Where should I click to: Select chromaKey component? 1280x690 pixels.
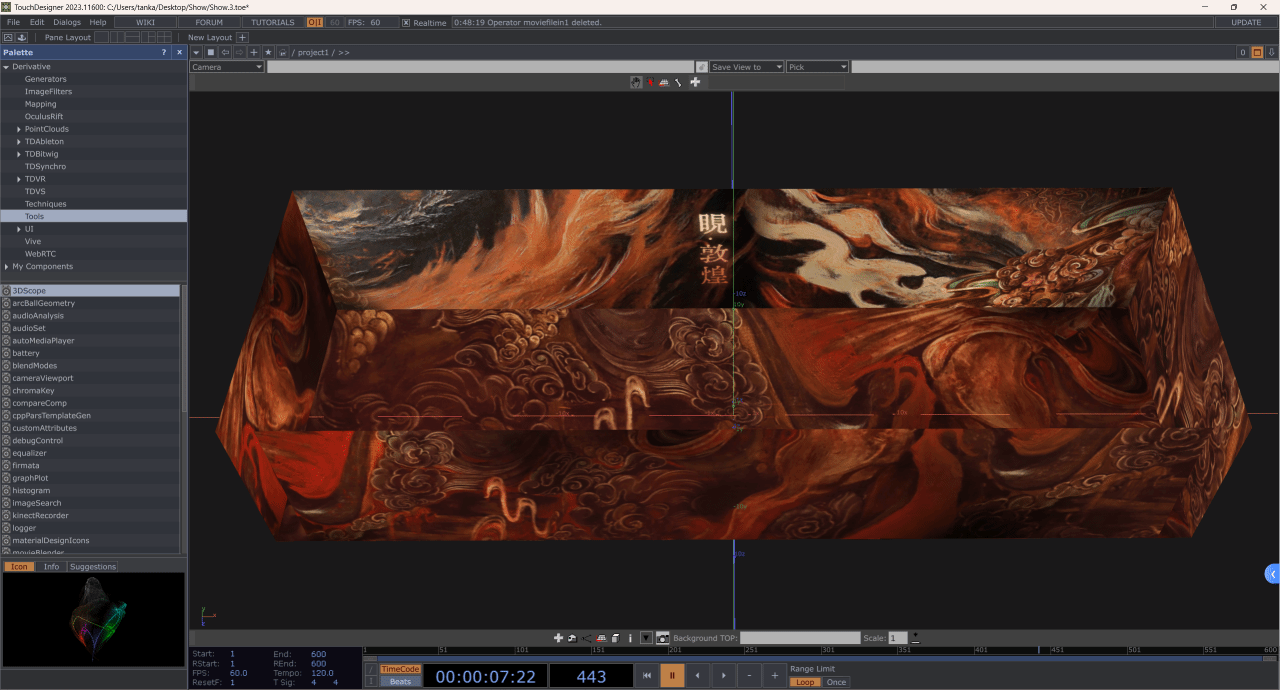91,391
